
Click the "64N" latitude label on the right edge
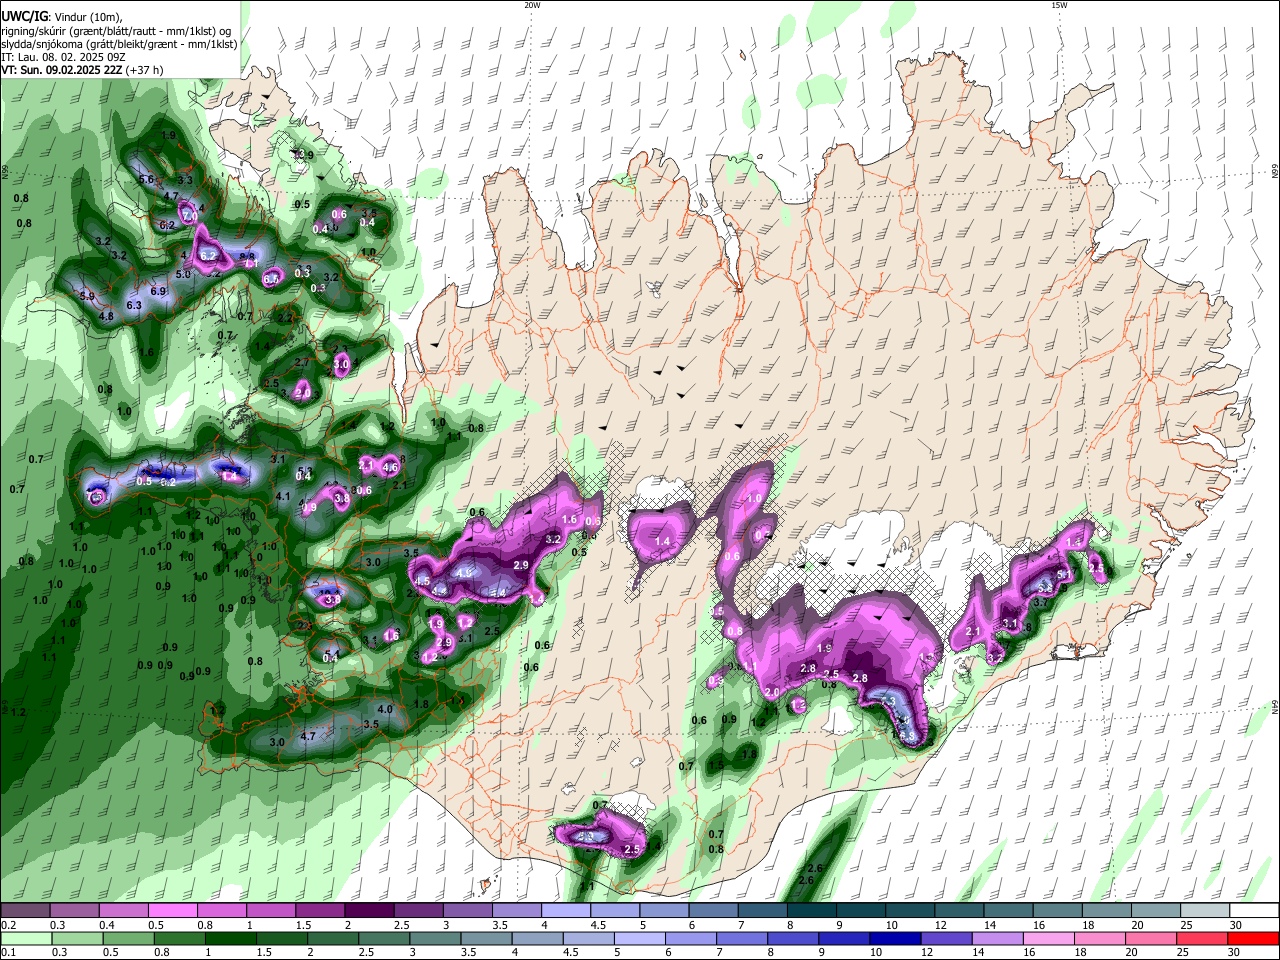tap(1275, 707)
